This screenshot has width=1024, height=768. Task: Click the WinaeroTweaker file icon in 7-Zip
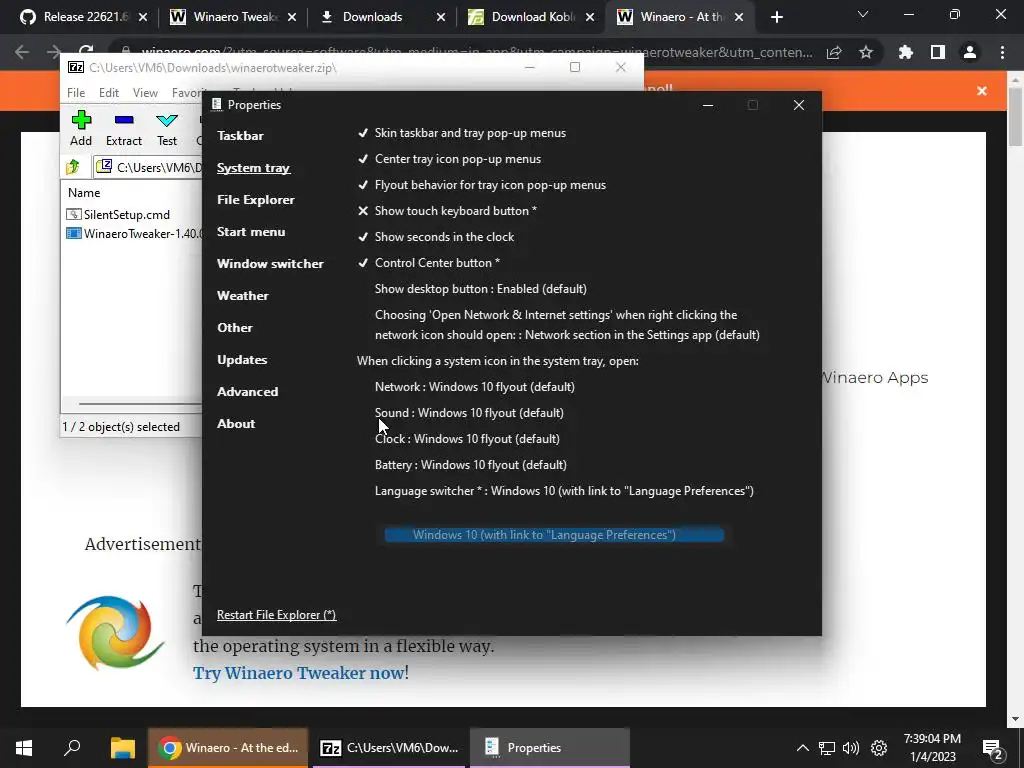click(74, 234)
